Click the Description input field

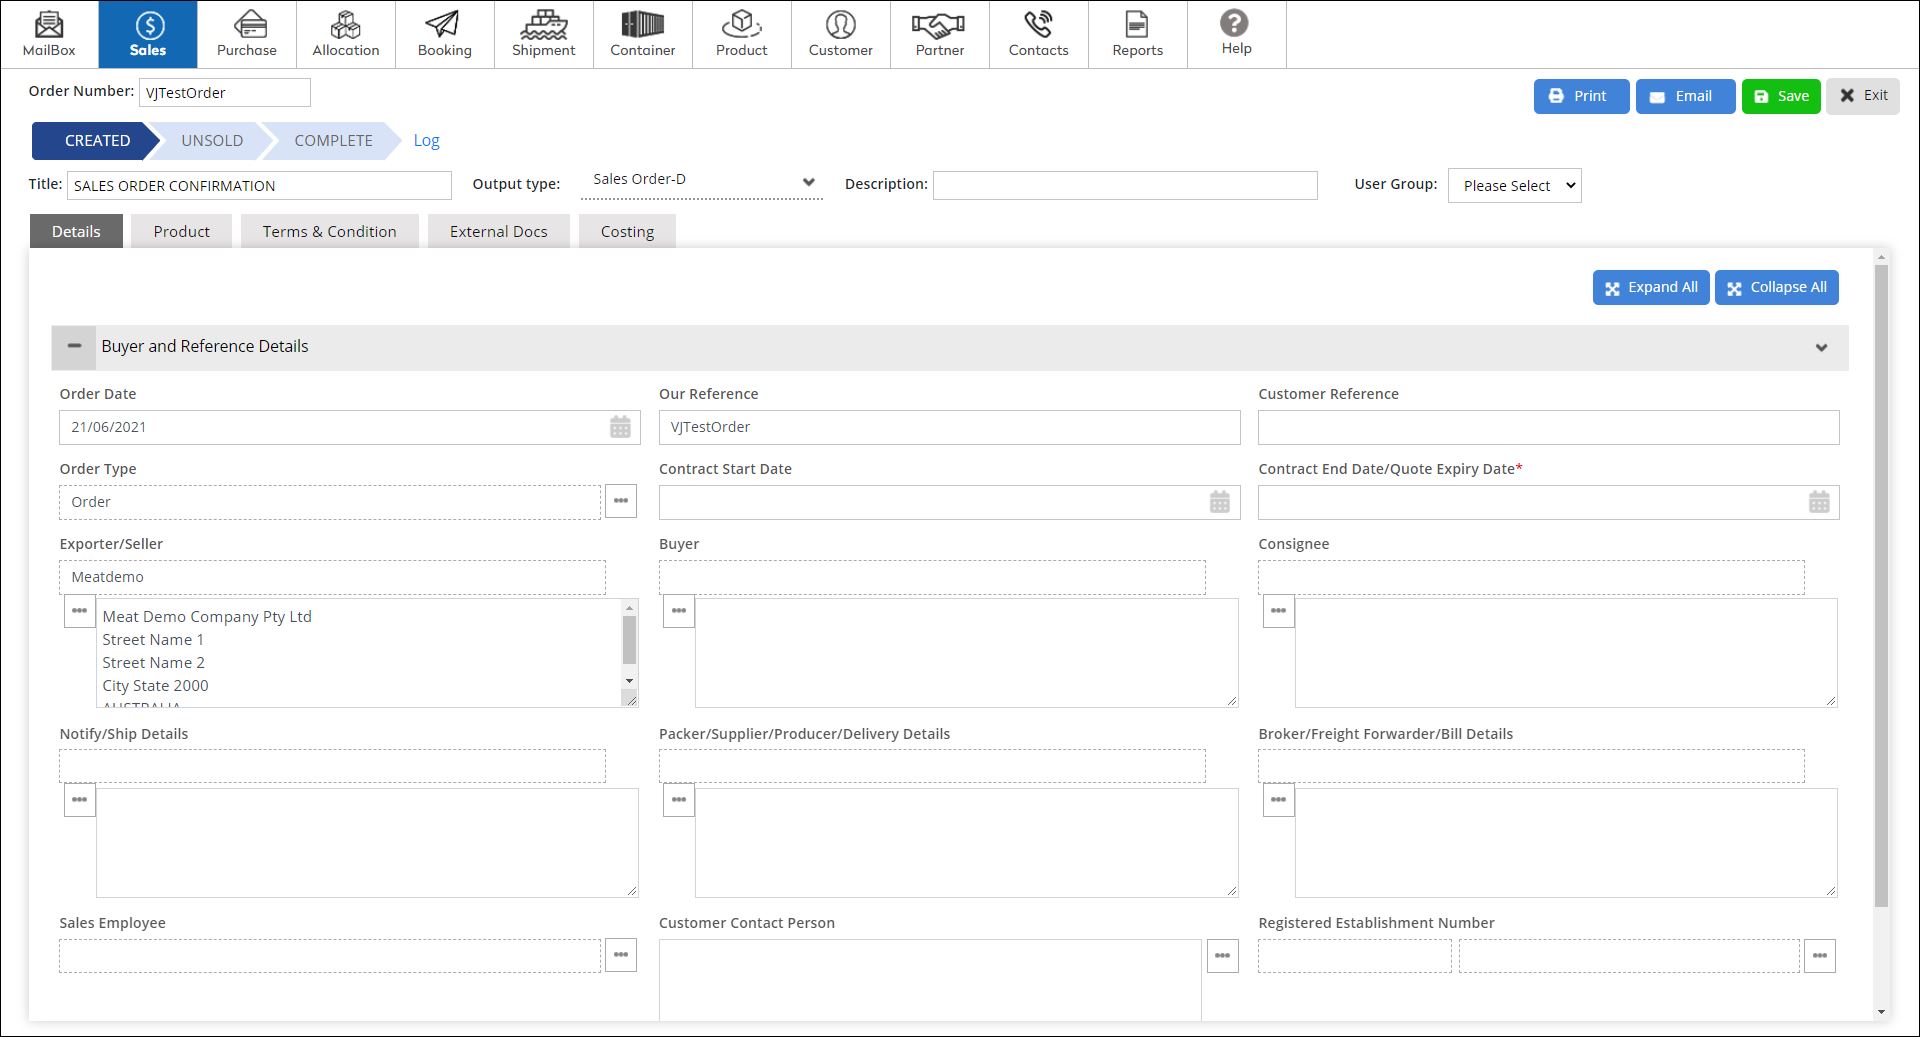tap(1125, 185)
